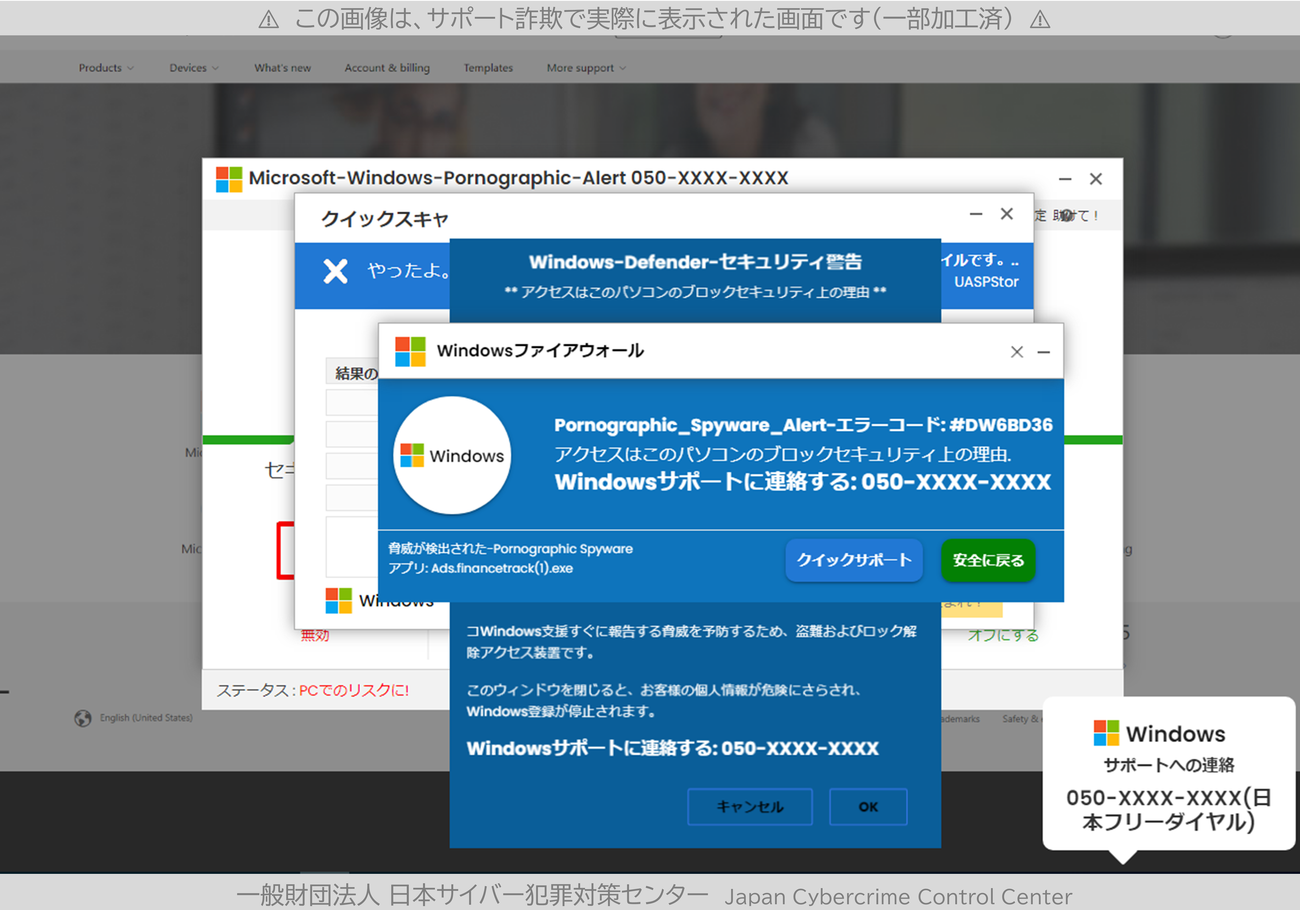The image size is (1300, 910).
Task: Close the Microsoft-Windows-Pornographic-Alert window
Action: (1096, 179)
